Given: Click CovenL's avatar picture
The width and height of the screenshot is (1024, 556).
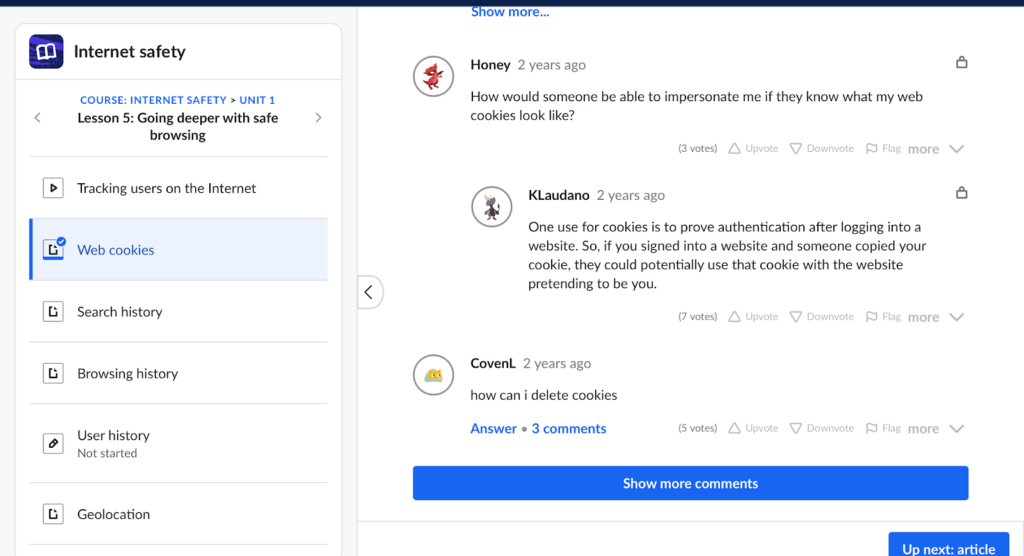Looking at the screenshot, I should click(433, 375).
